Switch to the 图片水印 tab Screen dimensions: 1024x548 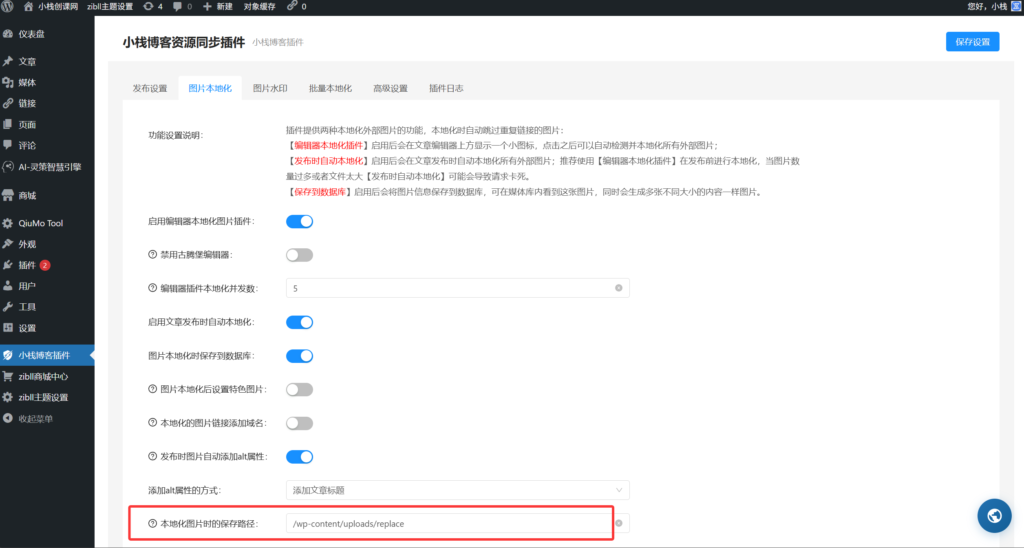point(270,88)
